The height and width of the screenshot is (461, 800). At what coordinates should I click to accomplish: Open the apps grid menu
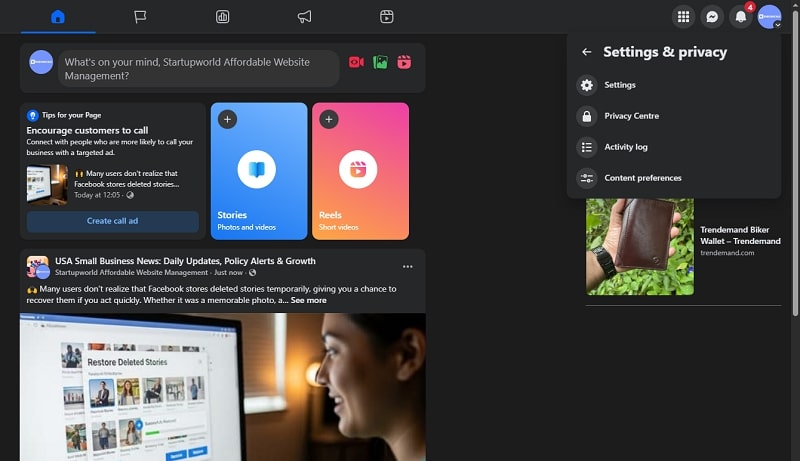click(684, 16)
